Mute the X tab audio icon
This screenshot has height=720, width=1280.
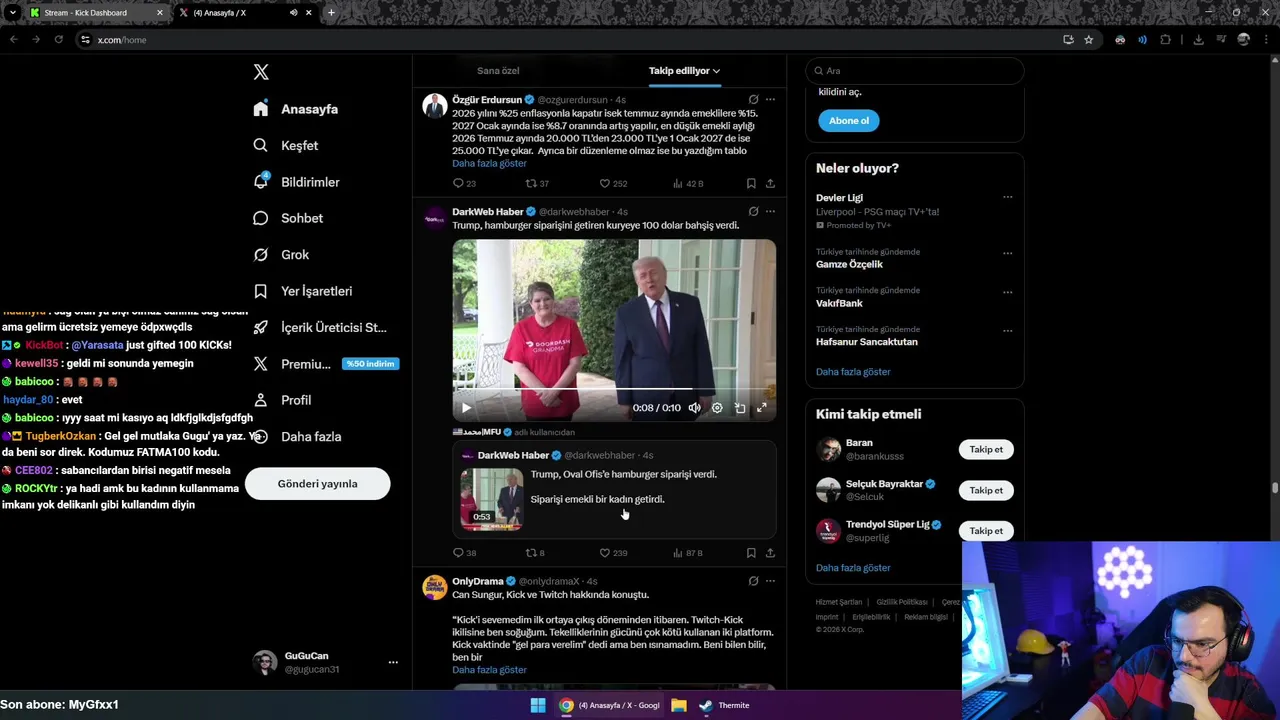293,13
